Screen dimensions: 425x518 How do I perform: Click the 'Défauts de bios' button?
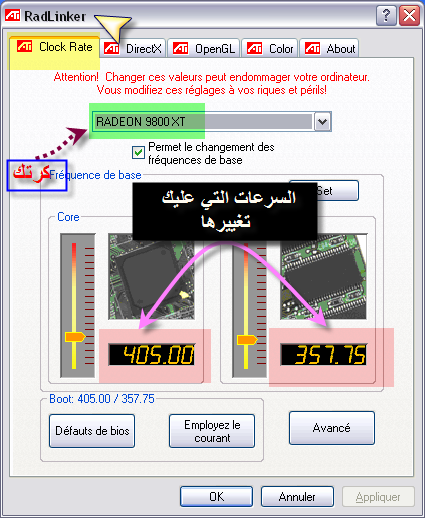click(92, 431)
